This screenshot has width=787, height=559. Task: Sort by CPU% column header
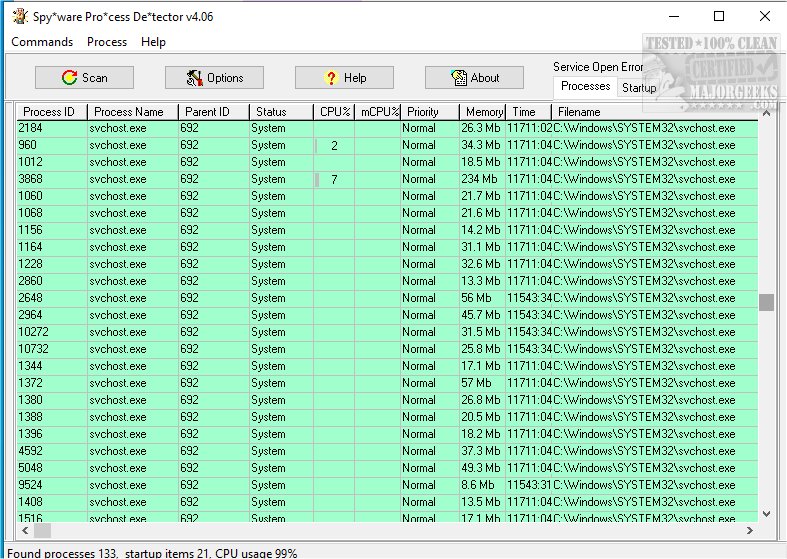[335, 112]
